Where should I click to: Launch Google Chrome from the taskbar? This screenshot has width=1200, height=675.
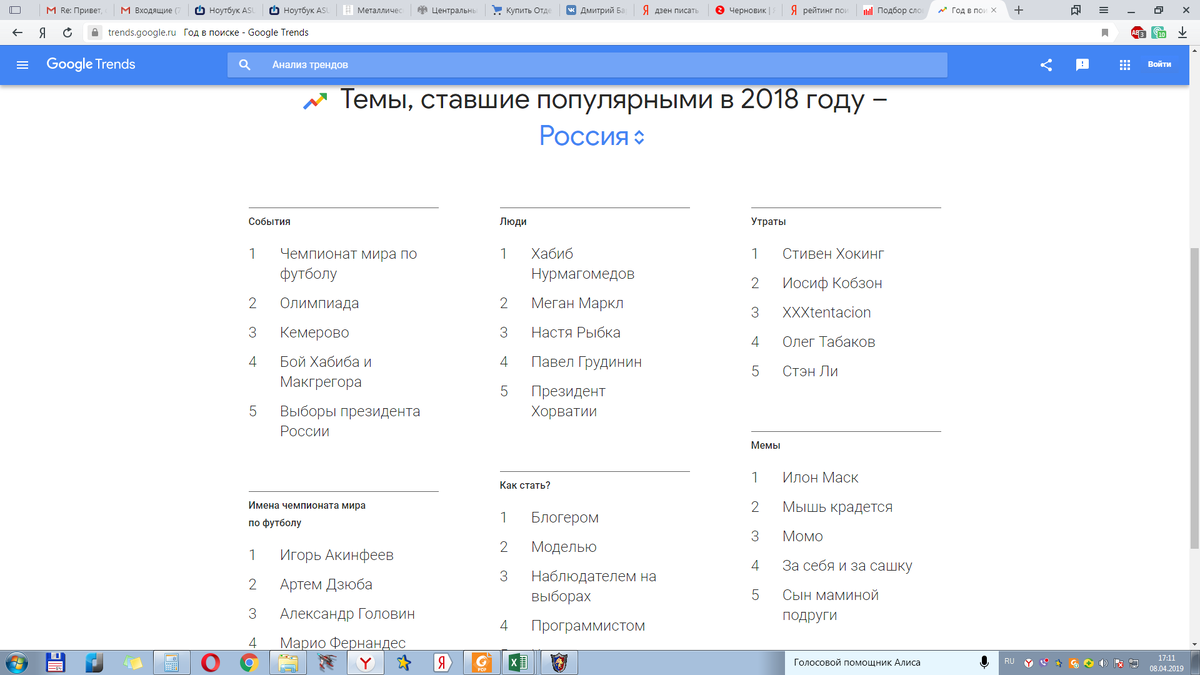point(249,662)
